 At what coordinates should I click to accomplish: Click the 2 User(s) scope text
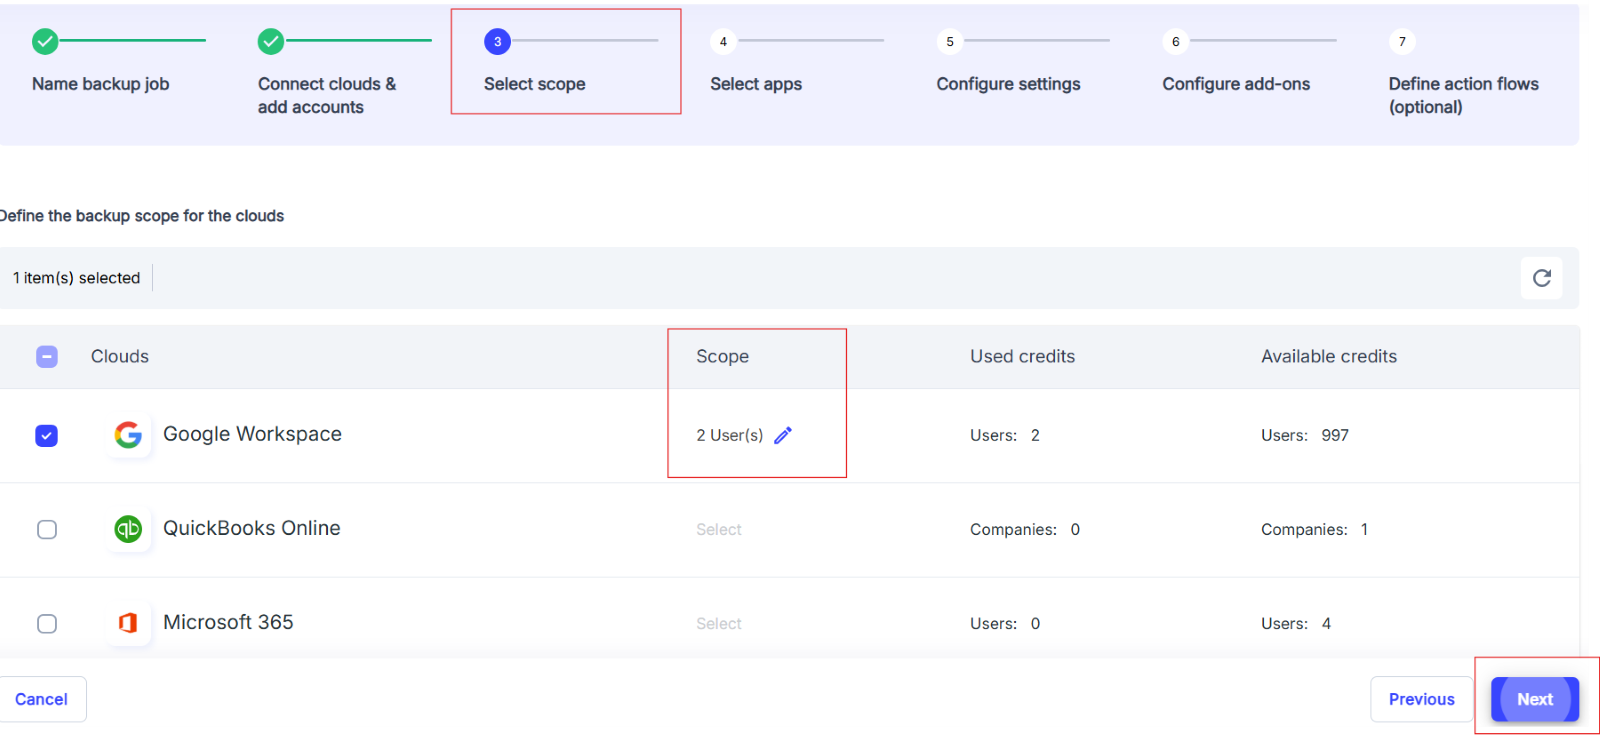pyautogui.click(x=730, y=435)
